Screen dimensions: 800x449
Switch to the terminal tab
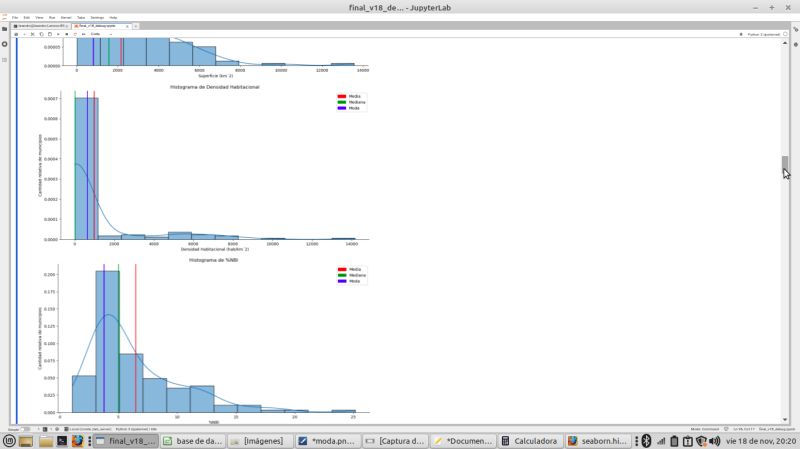coord(41,26)
